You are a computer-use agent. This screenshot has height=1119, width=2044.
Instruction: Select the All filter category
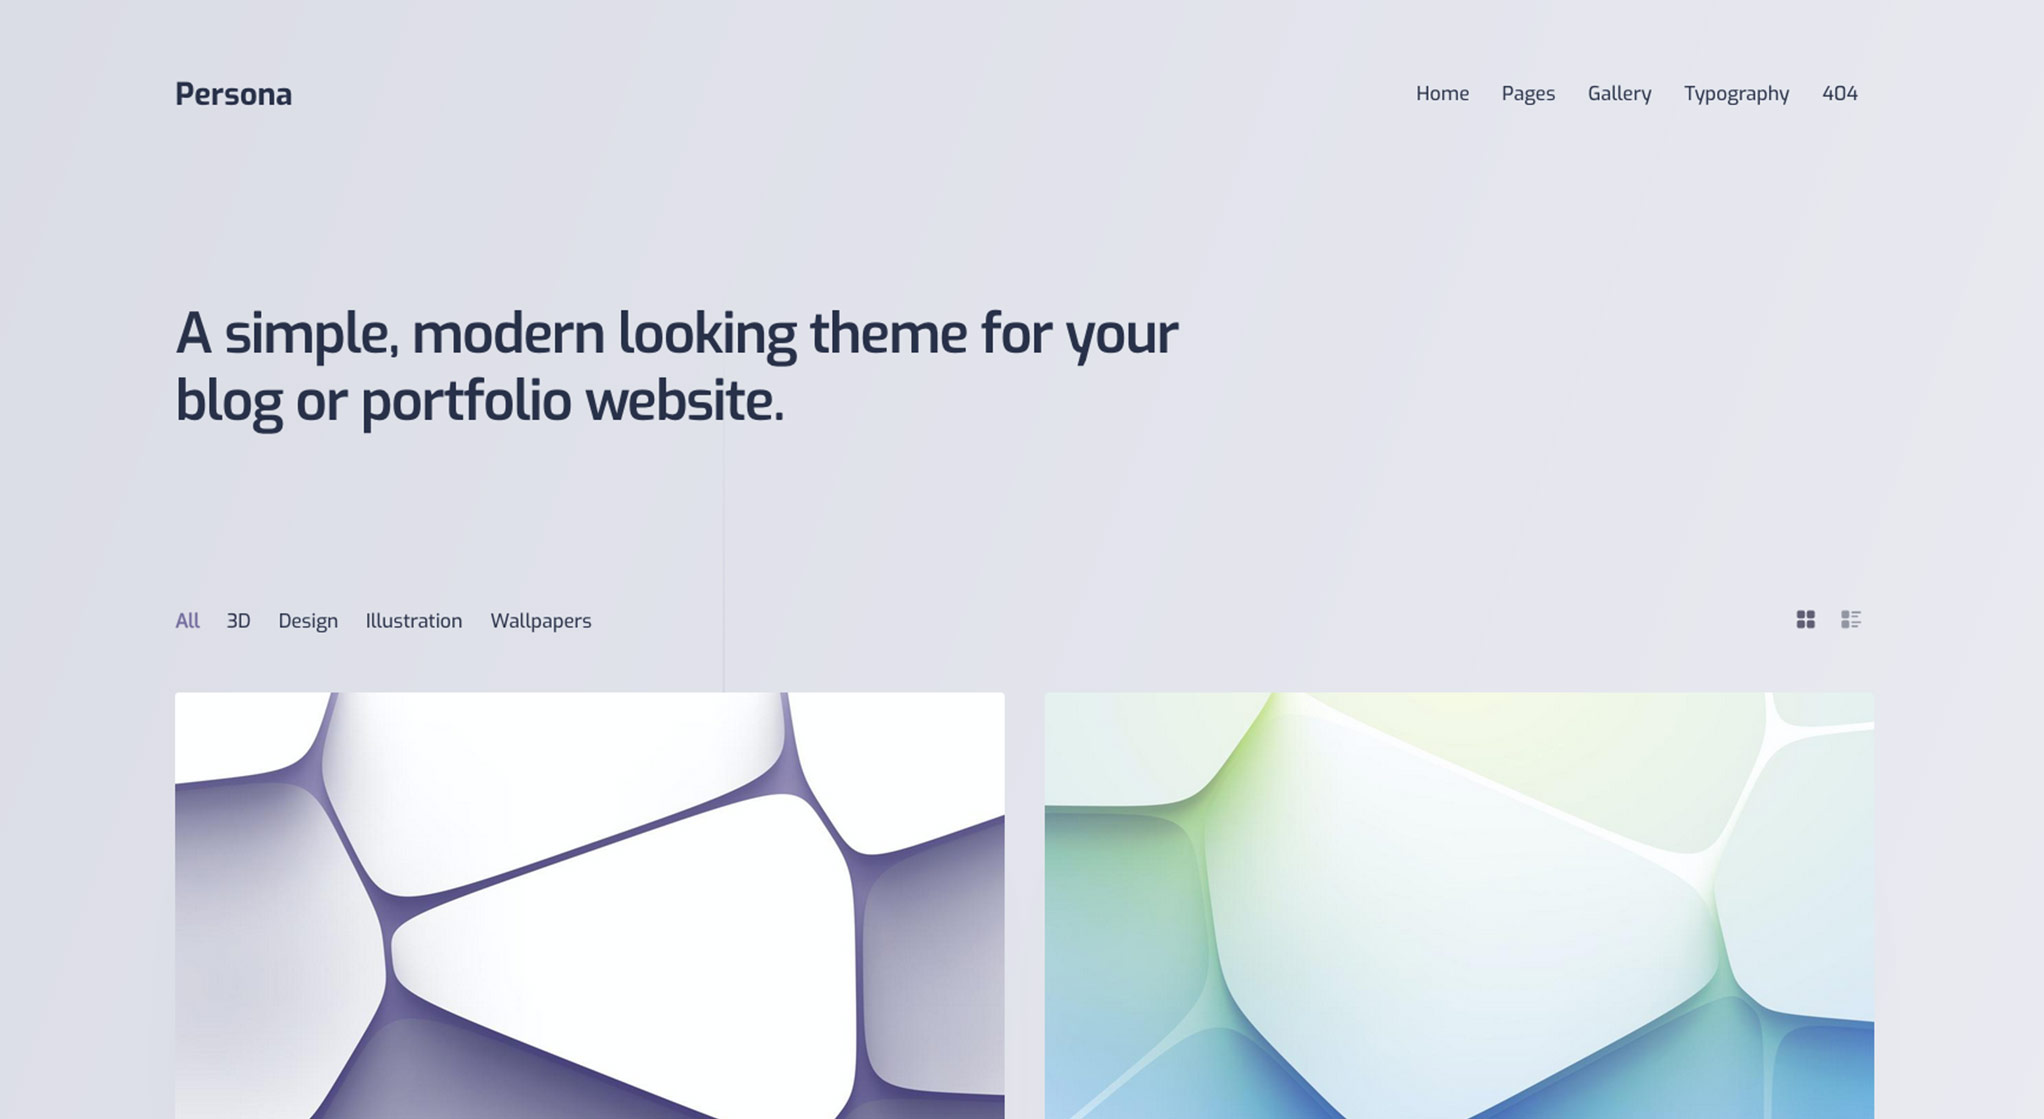187,619
